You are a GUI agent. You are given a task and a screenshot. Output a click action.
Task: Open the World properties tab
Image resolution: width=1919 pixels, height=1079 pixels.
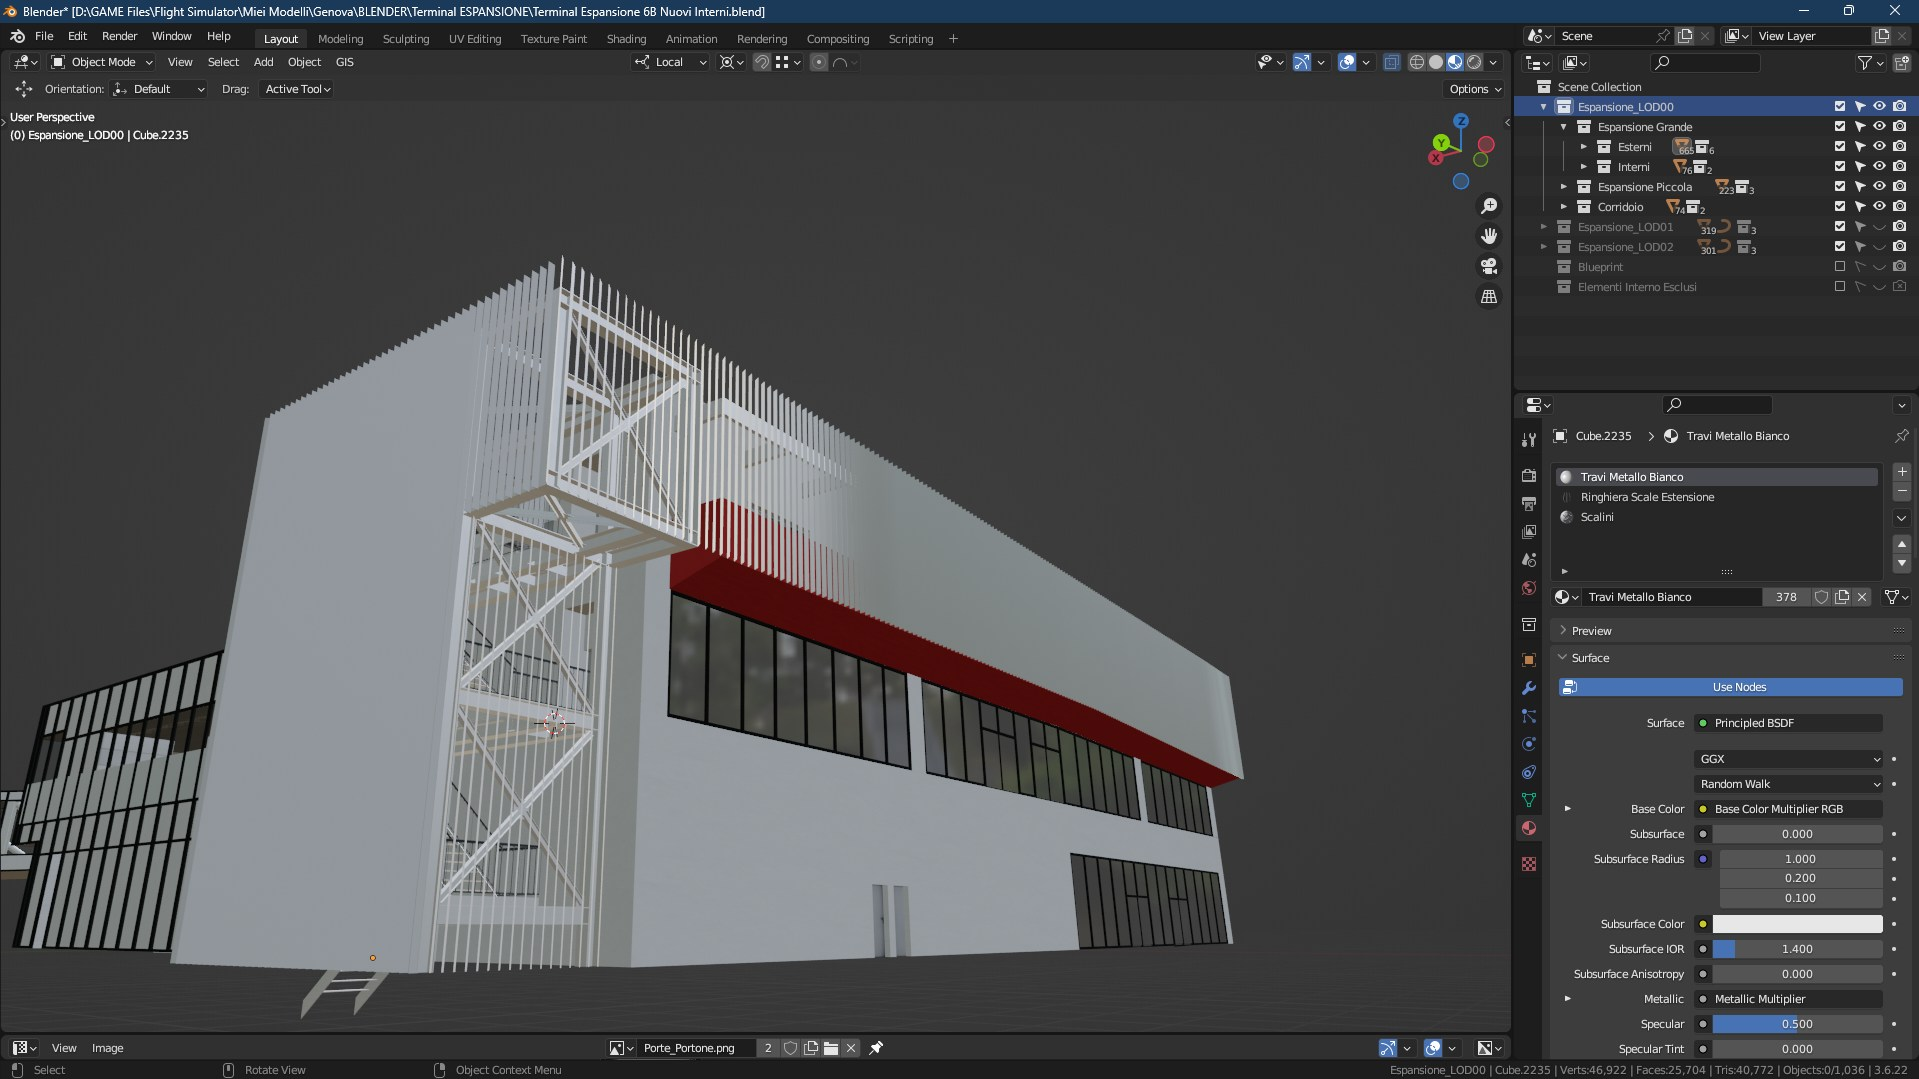1528,588
